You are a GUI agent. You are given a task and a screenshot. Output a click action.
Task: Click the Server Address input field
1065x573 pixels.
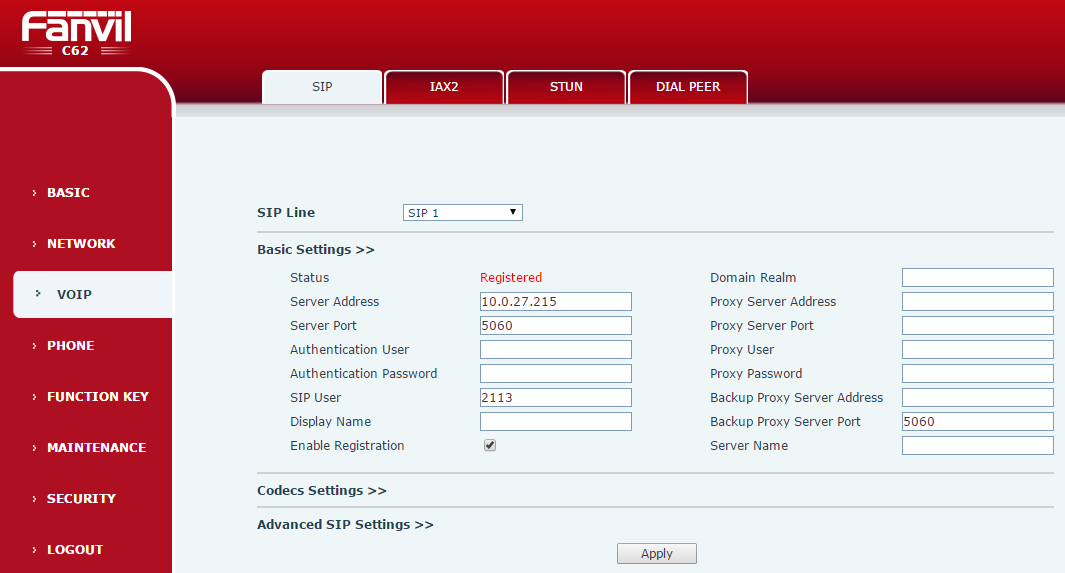555,302
